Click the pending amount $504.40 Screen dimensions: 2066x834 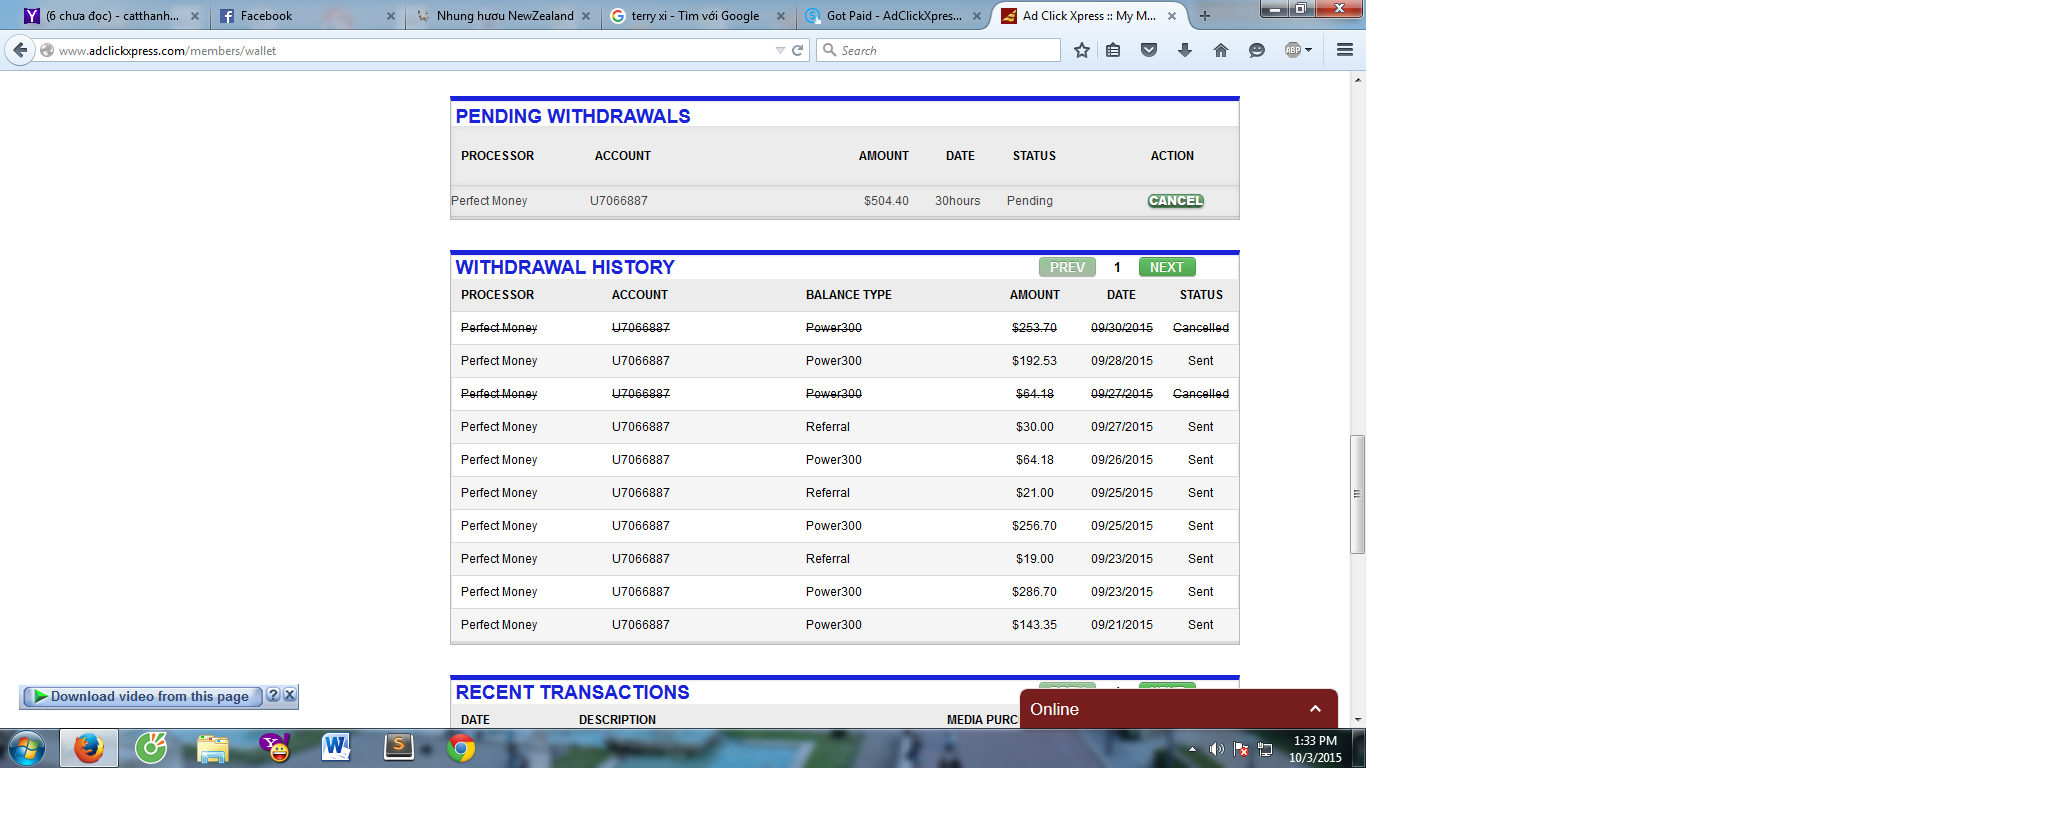(886, 201)
